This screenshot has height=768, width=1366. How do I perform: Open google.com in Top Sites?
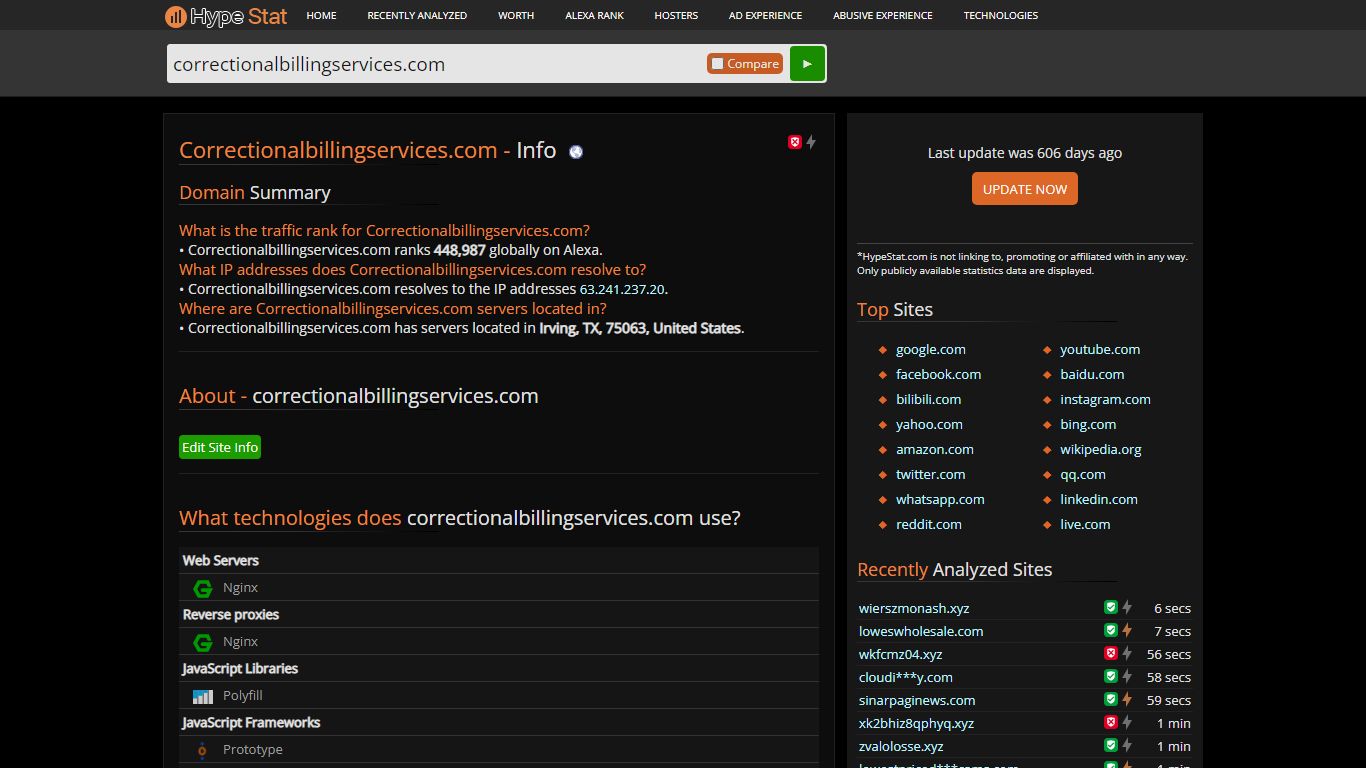(x=931, y=349)
